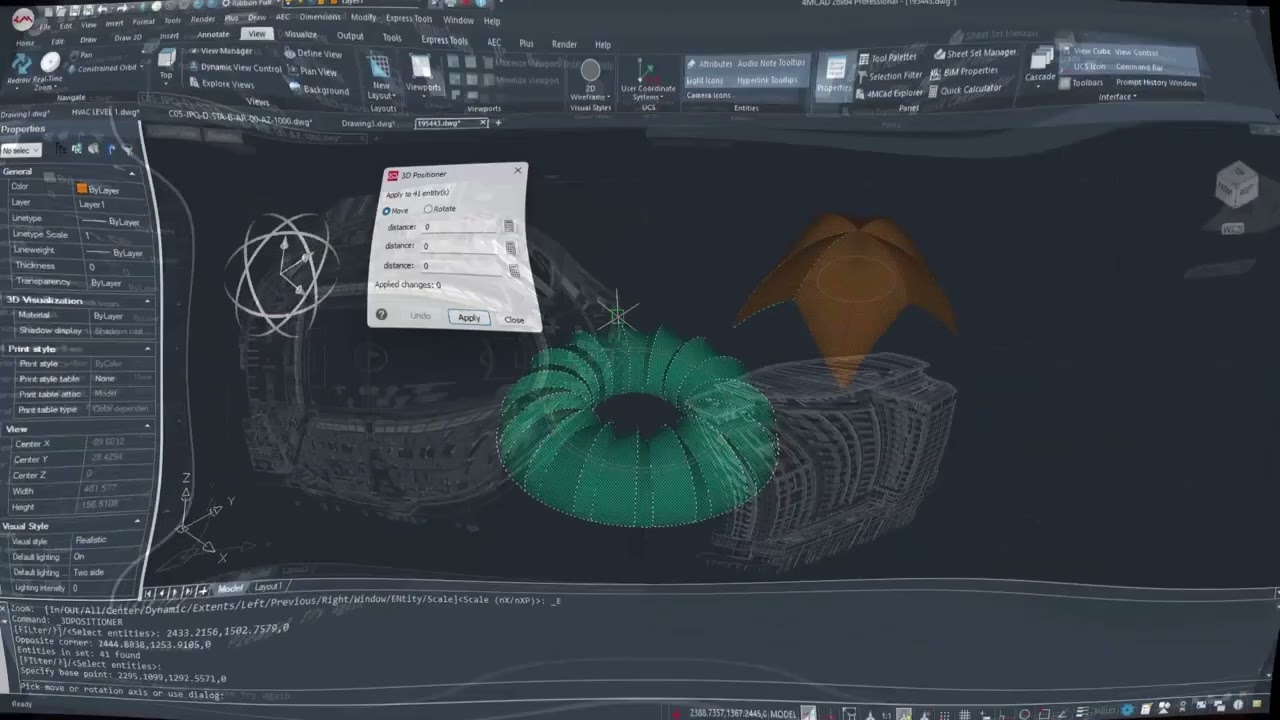Select the Move radio button
The width and height of the screenshot is (1280, 720).
click(x=386, y=211)
